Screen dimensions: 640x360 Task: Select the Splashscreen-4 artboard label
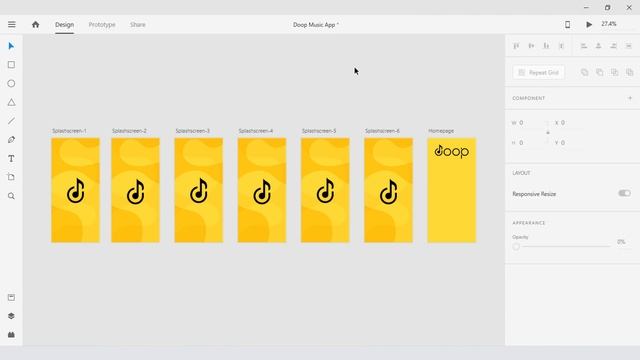(256, 131)
